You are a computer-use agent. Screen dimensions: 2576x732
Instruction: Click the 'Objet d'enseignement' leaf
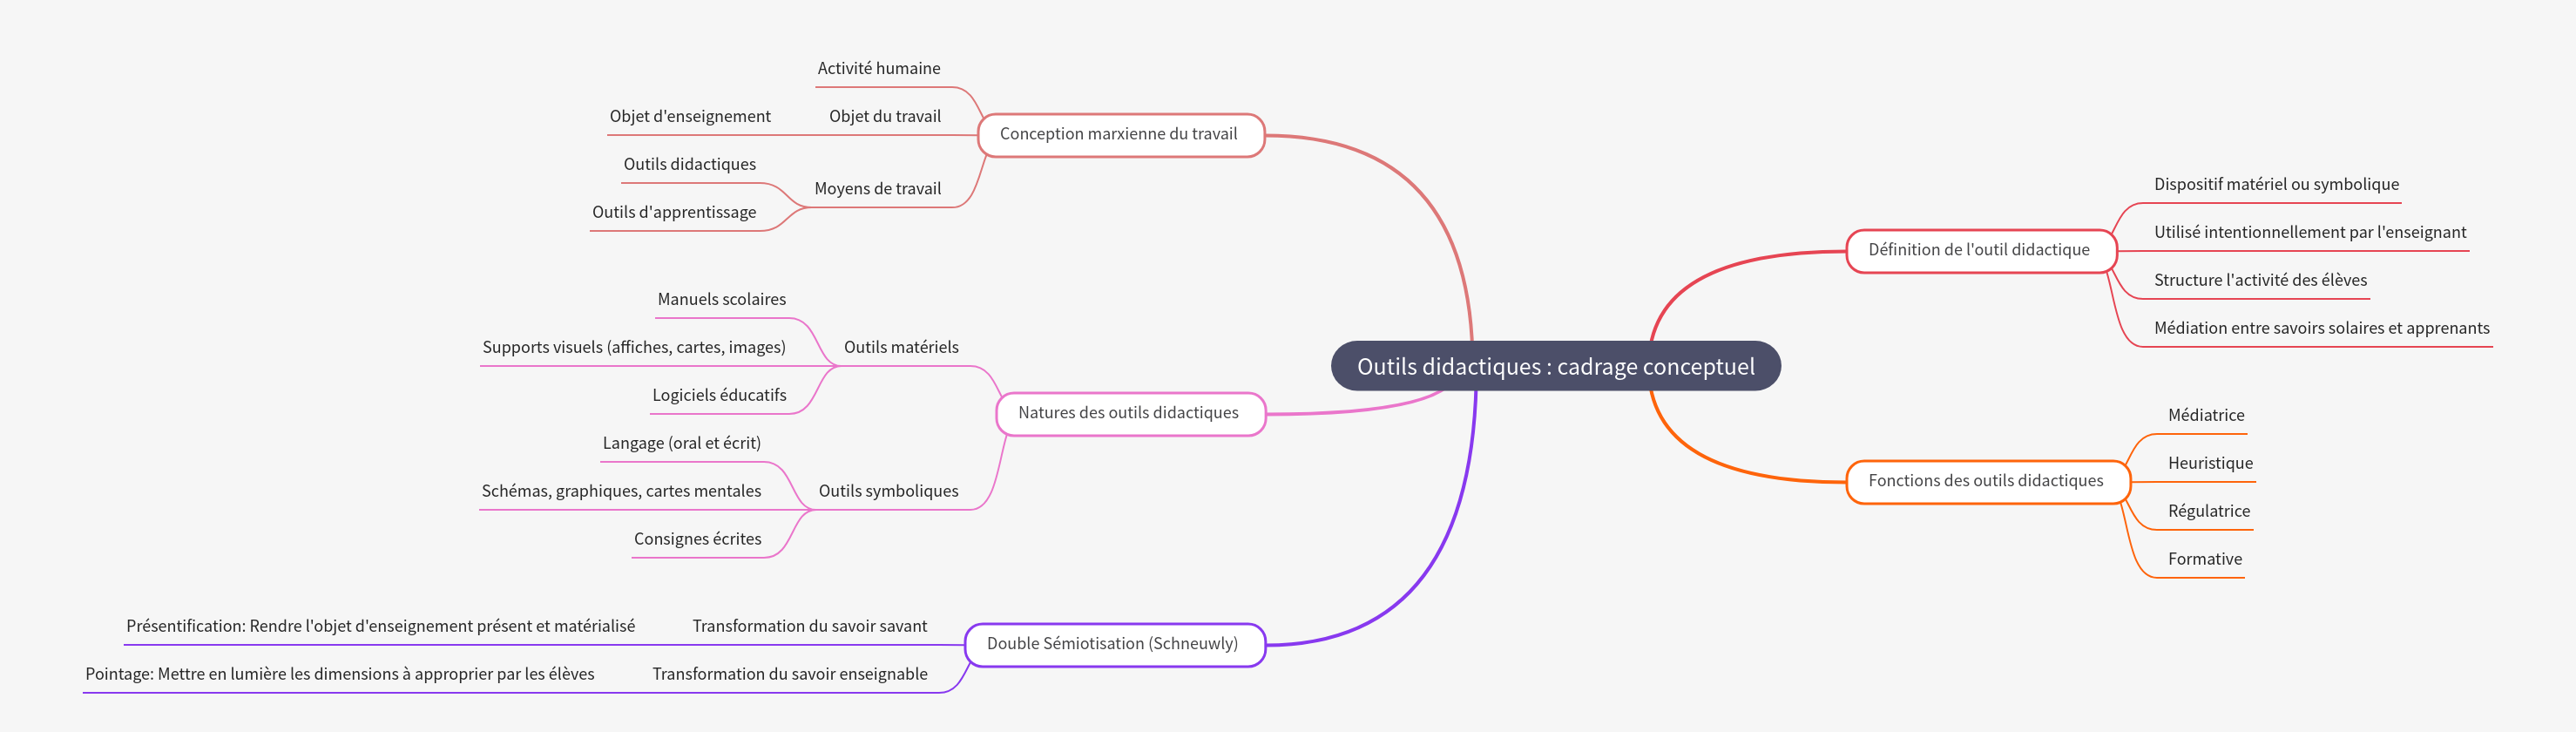[690, 116]
